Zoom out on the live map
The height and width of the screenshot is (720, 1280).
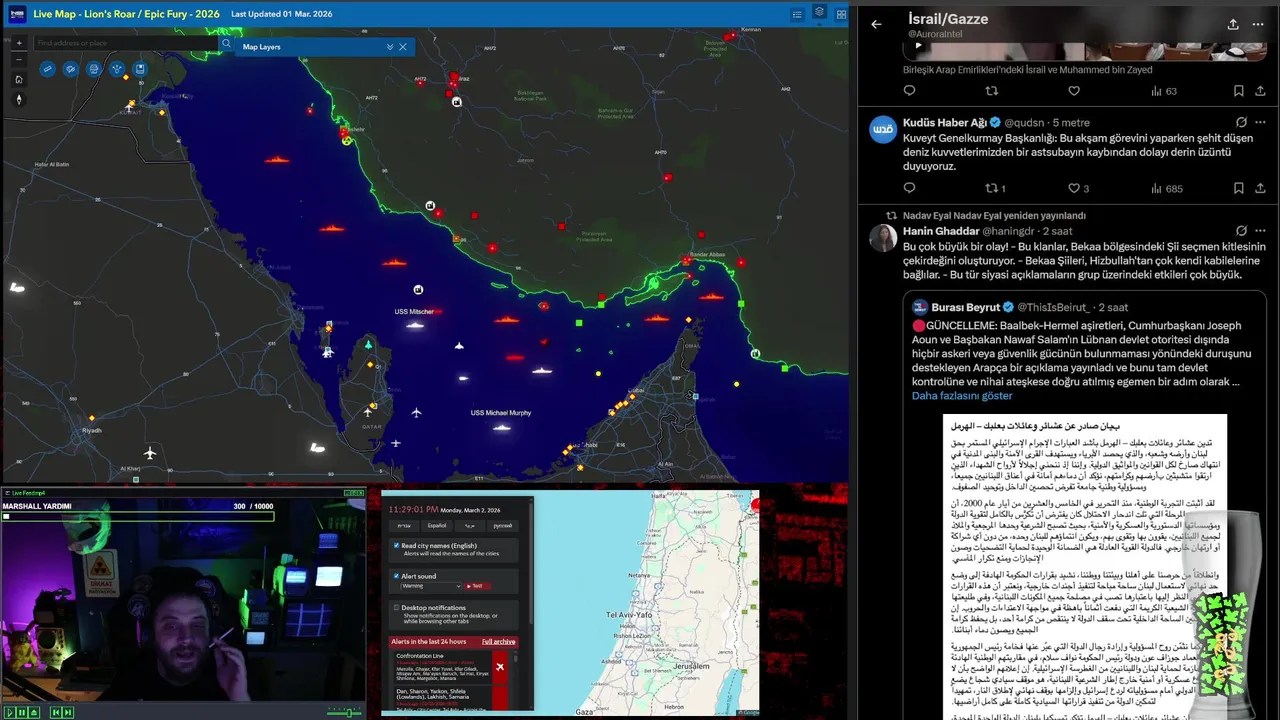point(19,59)
